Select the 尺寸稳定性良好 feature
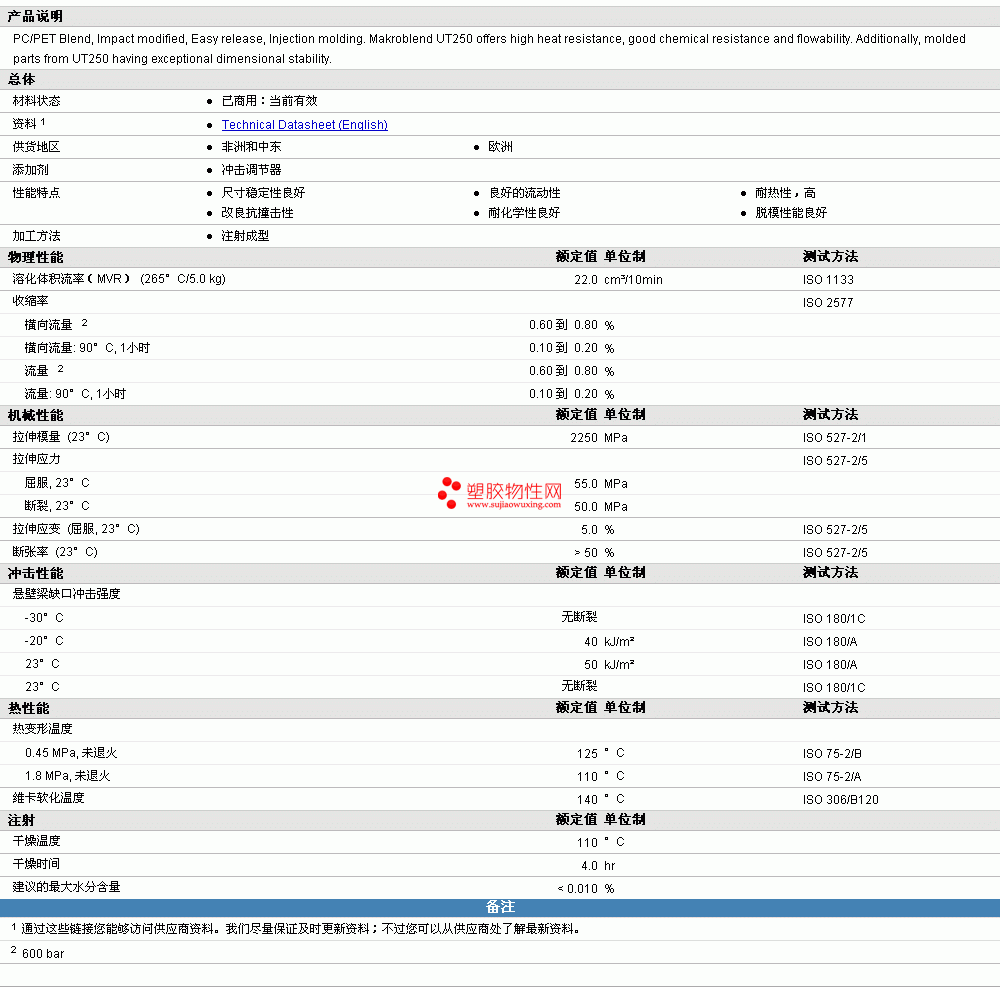The width and height of the screenshot is (1000, 987). point(263,193)
